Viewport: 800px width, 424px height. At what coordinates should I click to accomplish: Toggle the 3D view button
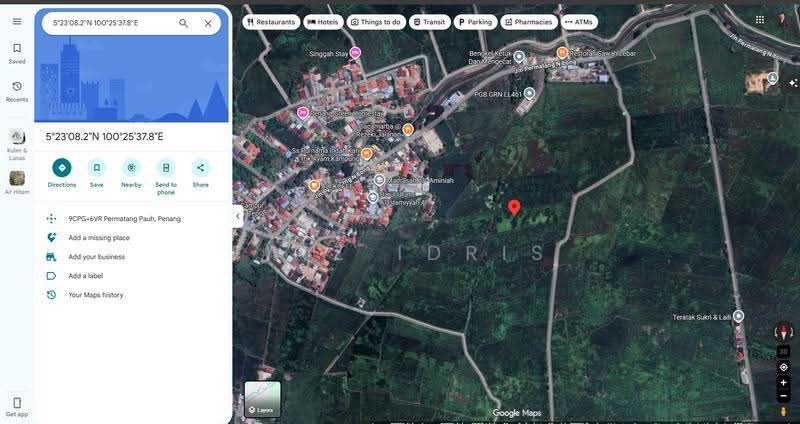coord(783,351)
